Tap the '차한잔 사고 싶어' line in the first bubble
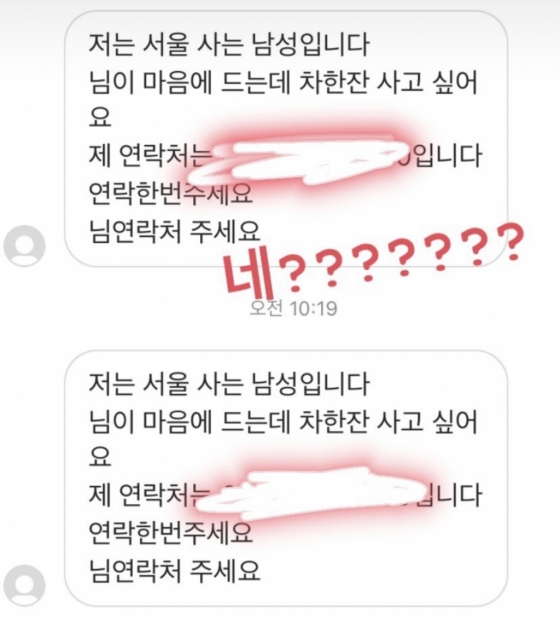This screenshot has width=560, height=625. 387,83
